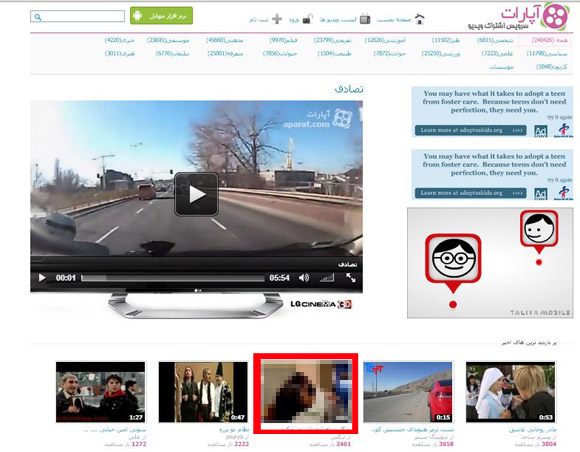The height and width of the screenshot is (452, 580).
Task: Click the TV icon for the video list
Action: 365,19
